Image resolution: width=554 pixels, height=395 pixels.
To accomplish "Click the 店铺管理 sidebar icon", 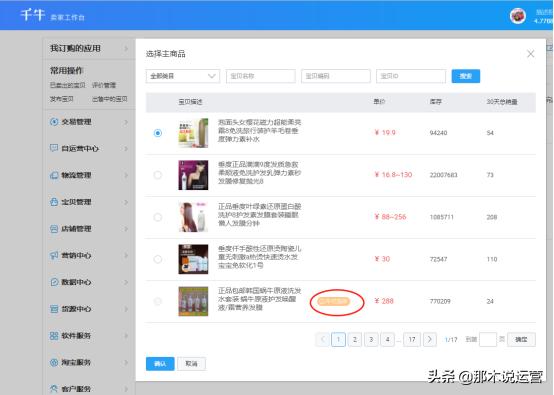I will (54, 229).
